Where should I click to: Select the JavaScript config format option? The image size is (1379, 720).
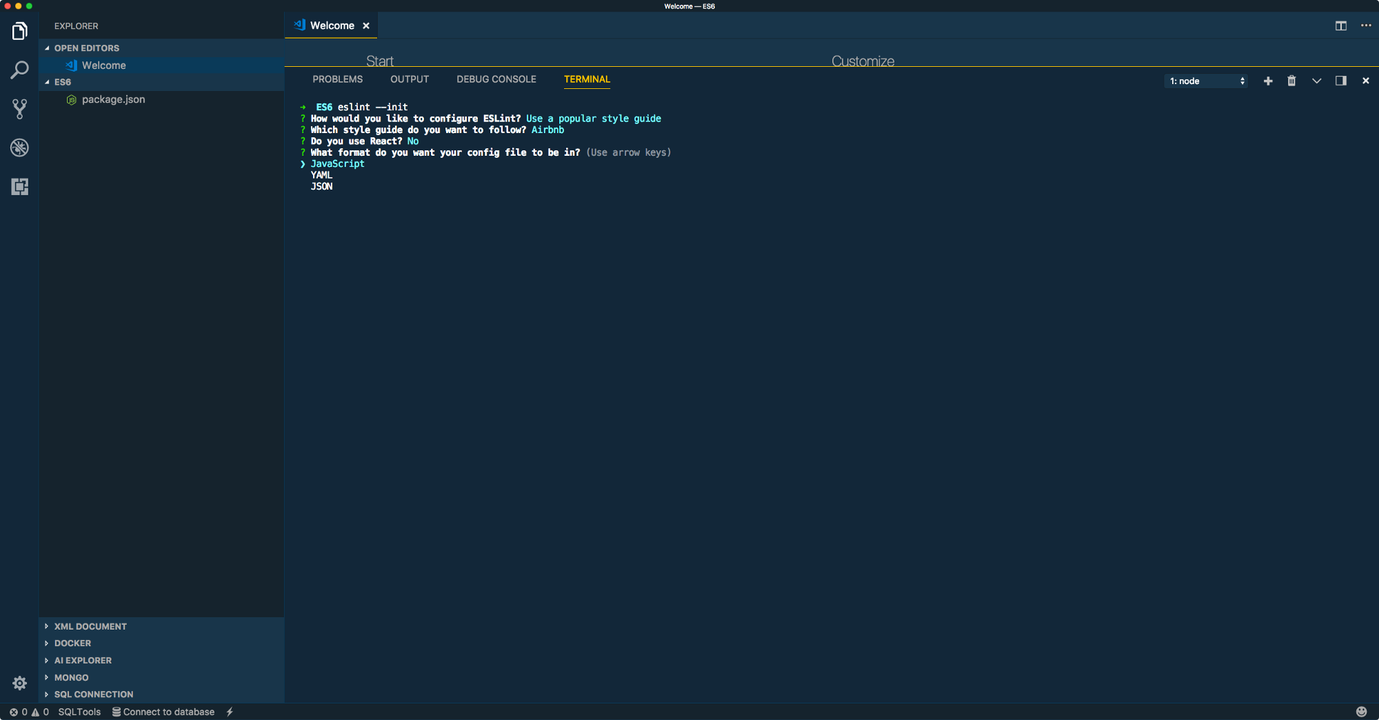(x=337, y=163)
